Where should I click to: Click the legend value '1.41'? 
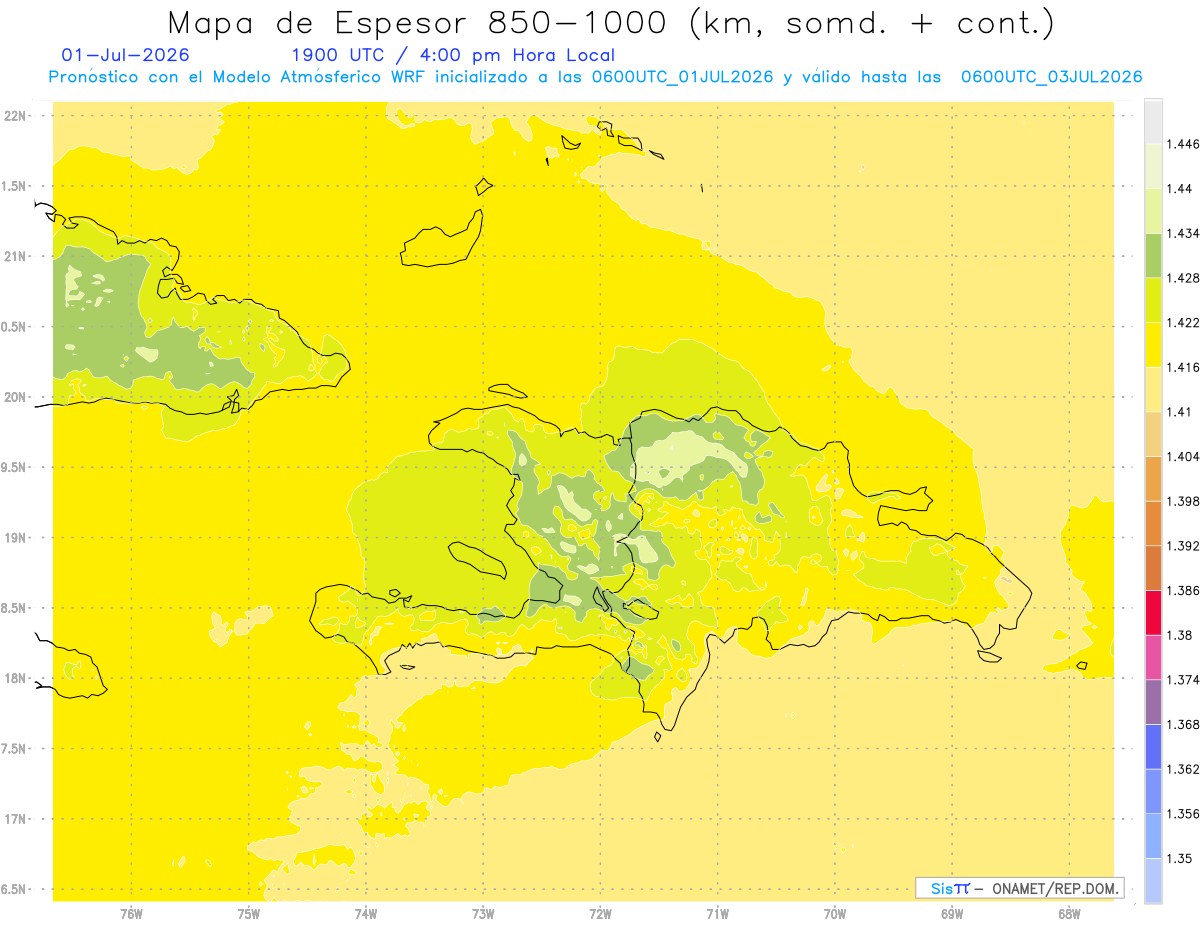pos(1181,411)
